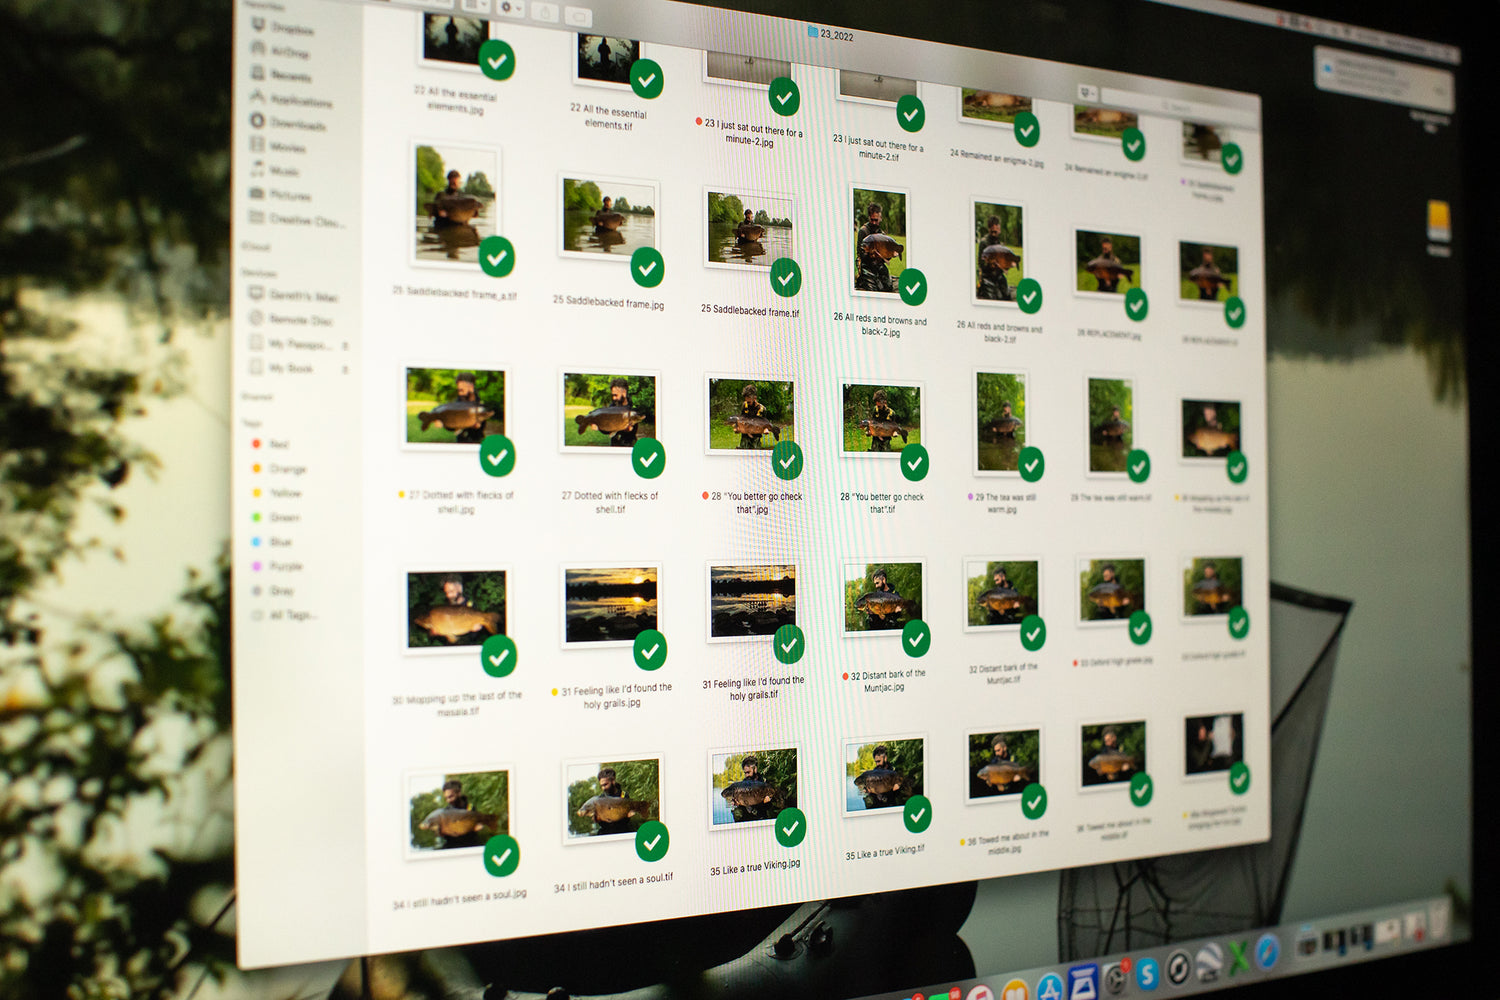The image size is (1500, 1000).
Task: Launch Safari from the dock
Action: click(x=1267, y=950)
